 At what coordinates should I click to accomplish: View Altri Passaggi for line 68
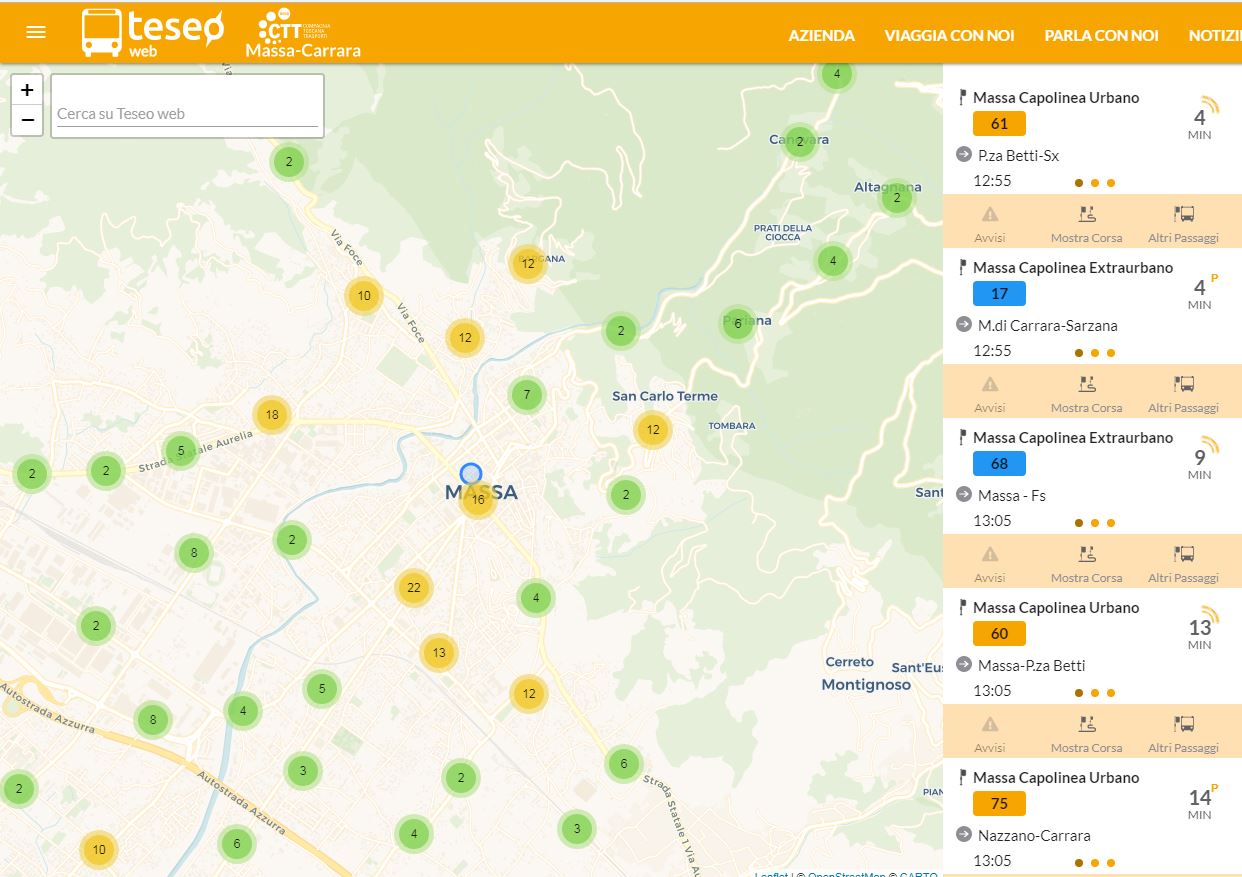(1184, 563)
